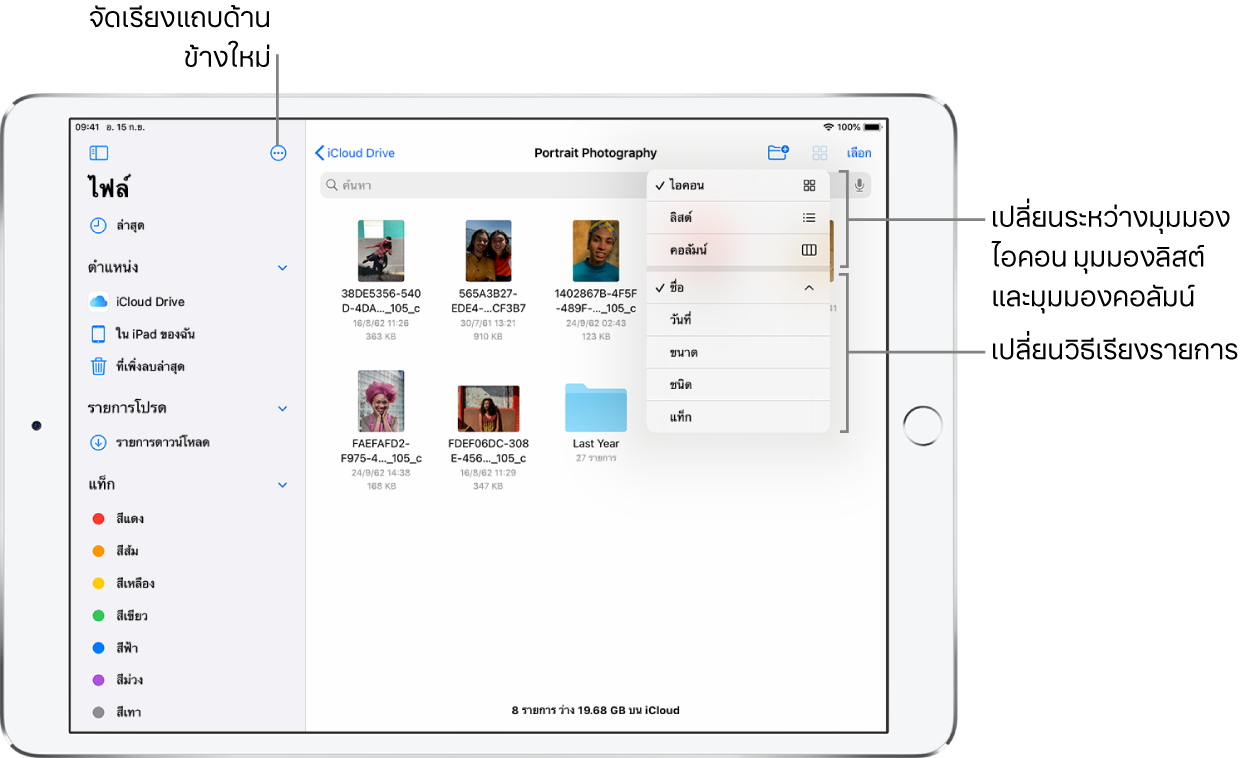
Task: Click the ตำแหน่ง section heading
Action: point(114,268)
